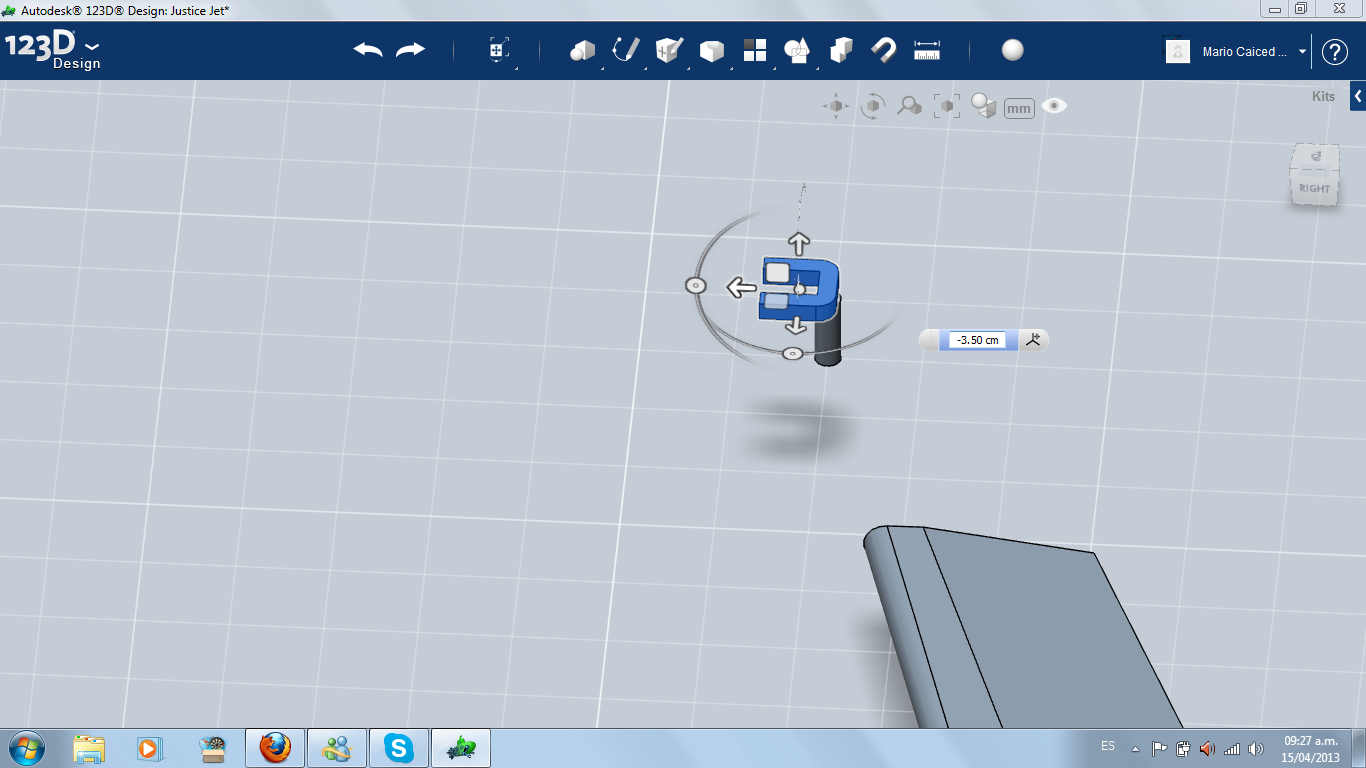This screenshot has height=768, width=1366.
Task: Open Firefox from the taskbar
Action: [x=275, y=748]
